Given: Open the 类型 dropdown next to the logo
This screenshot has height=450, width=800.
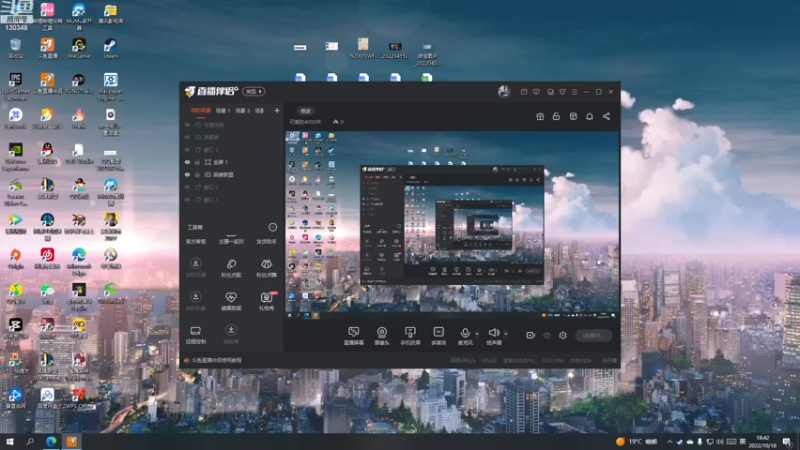Looking at the screenshot, I should pos(254,91).
